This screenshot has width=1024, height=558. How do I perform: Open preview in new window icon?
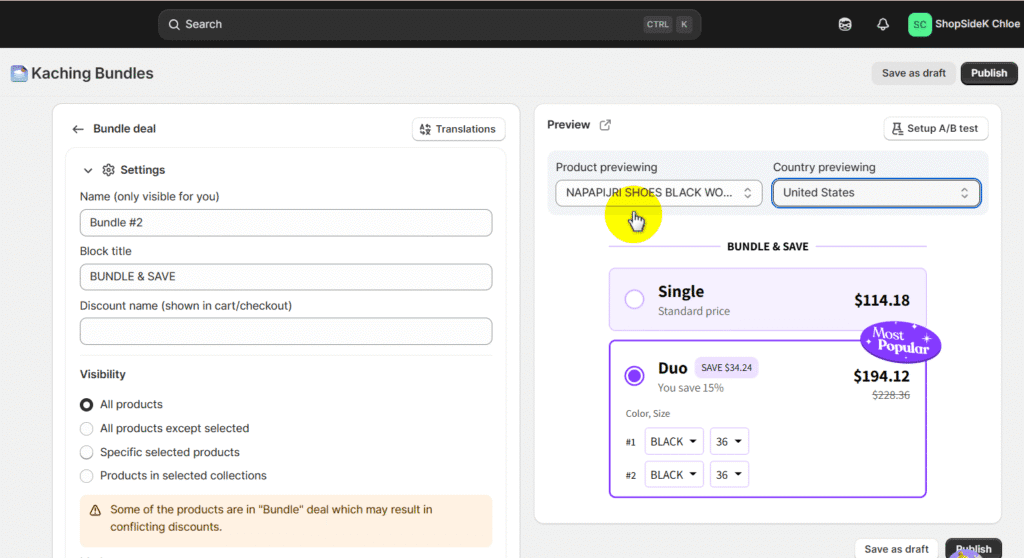coord(605,125)
